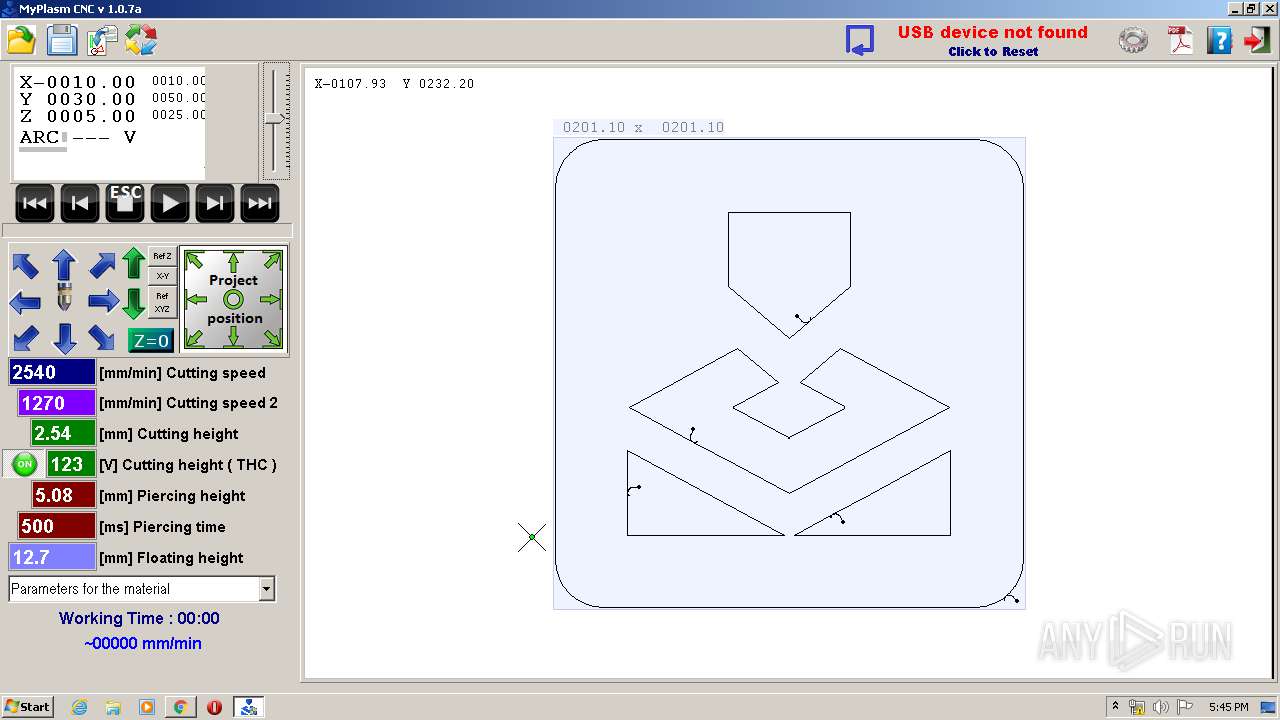Click the X-Y reference button

tap(162, 276)
